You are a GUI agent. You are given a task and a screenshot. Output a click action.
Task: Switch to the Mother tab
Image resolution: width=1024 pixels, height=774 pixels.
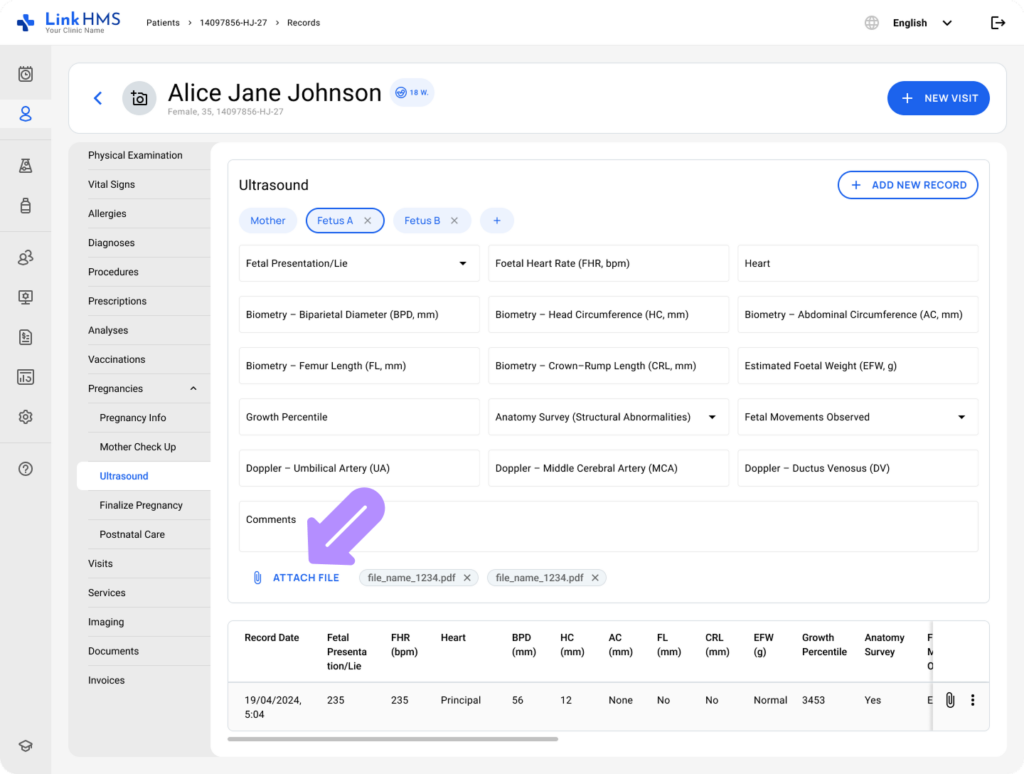[x=268, y=221]
